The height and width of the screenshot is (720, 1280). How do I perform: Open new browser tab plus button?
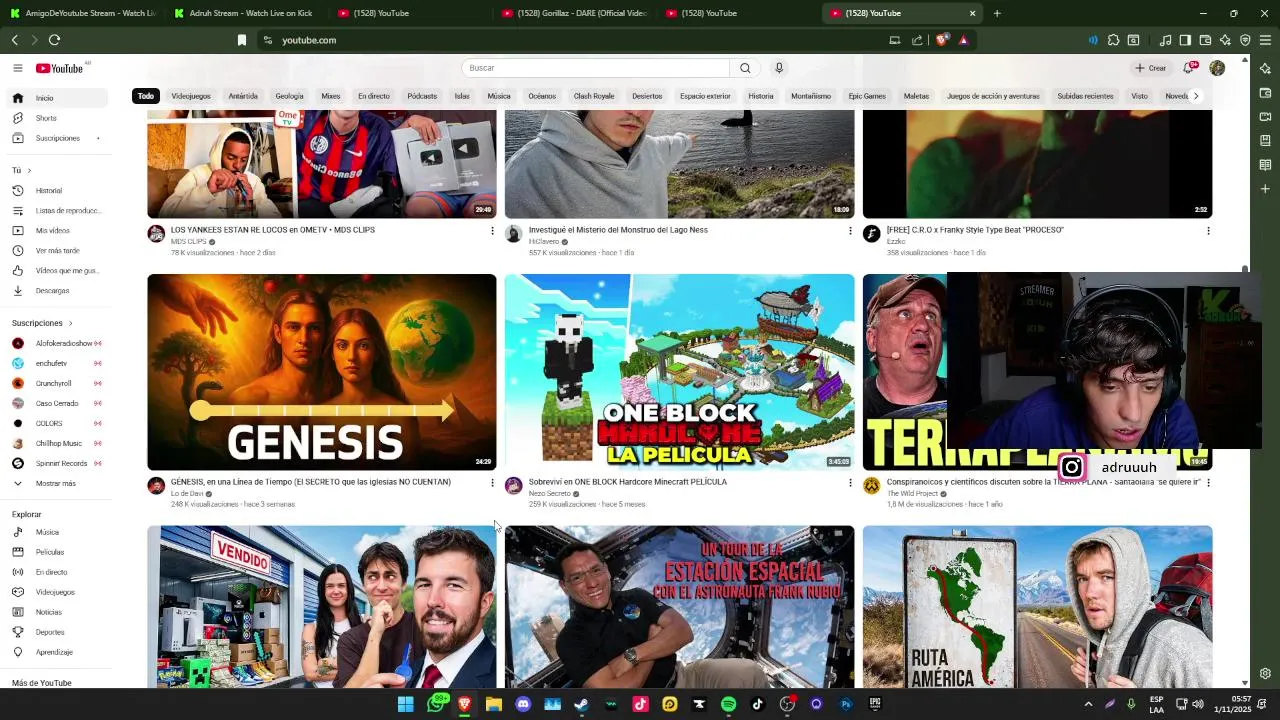[997, 13]
